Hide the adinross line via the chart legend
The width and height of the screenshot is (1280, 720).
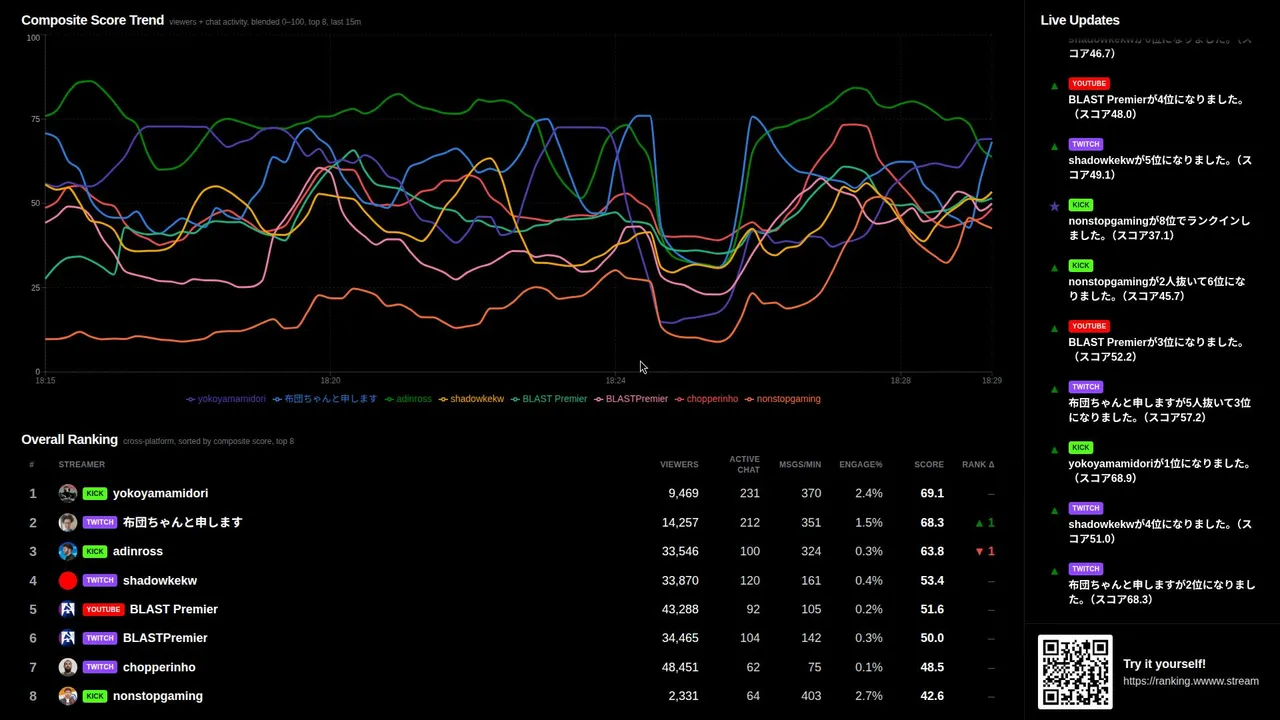click(x=408, y=399)
